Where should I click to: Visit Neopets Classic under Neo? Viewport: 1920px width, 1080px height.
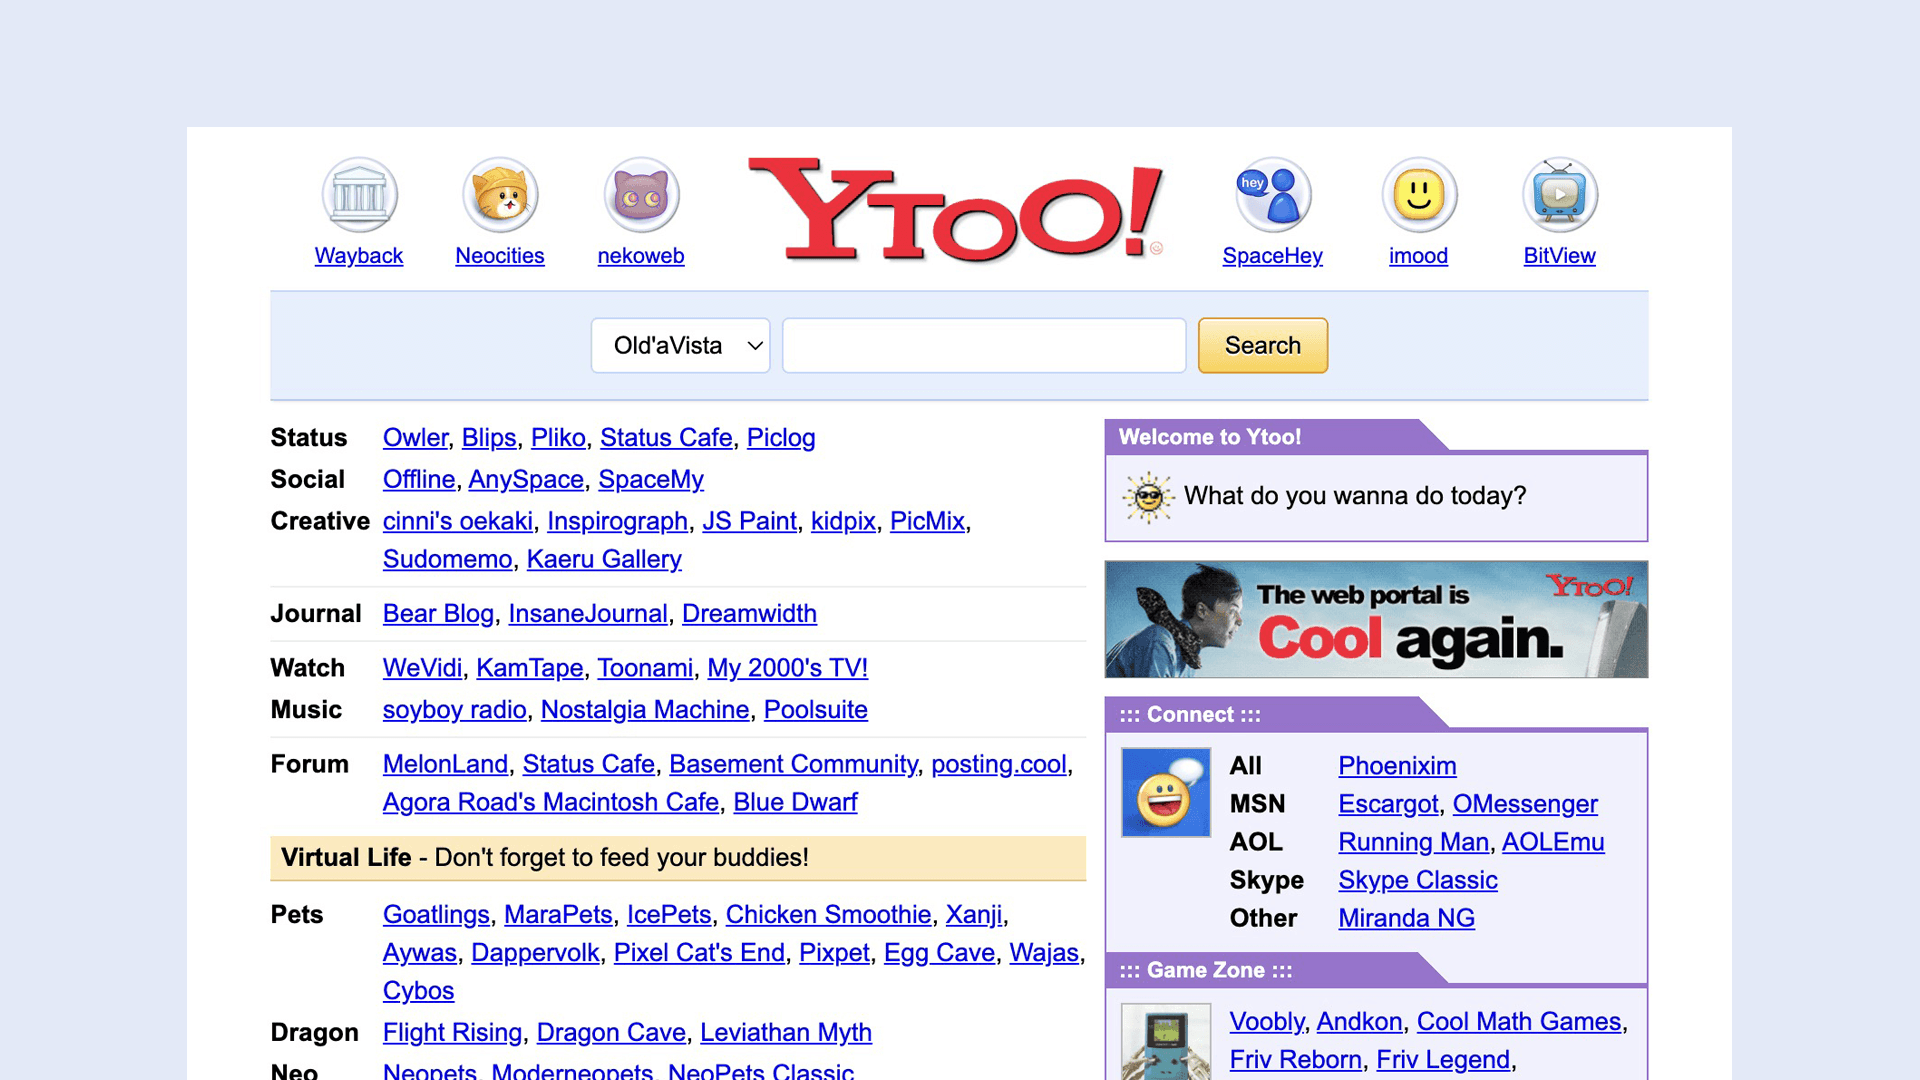click(765, 1072)
